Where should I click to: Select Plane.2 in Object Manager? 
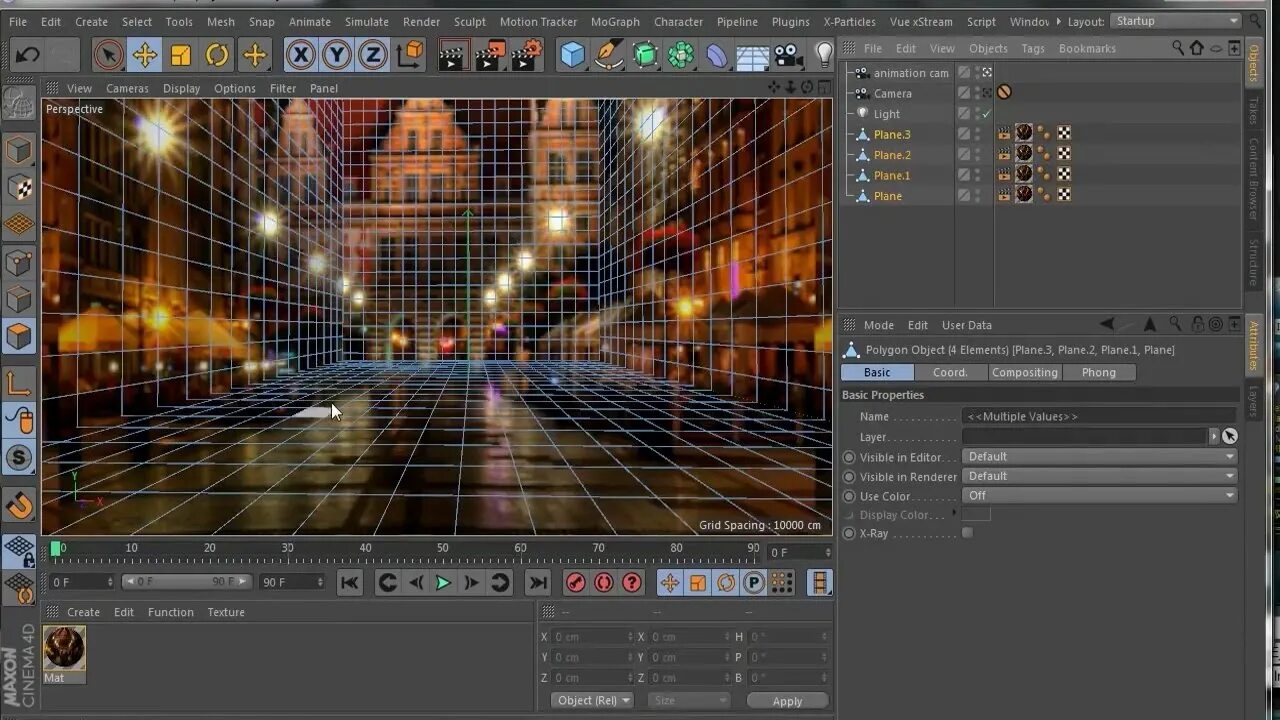(x=892, y=155)
